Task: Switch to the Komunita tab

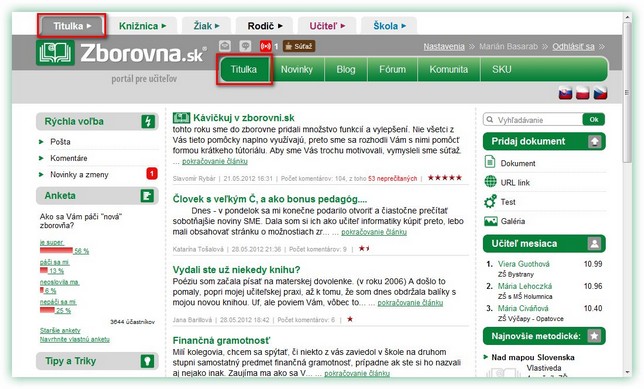Action: click(x=448, y=69)
